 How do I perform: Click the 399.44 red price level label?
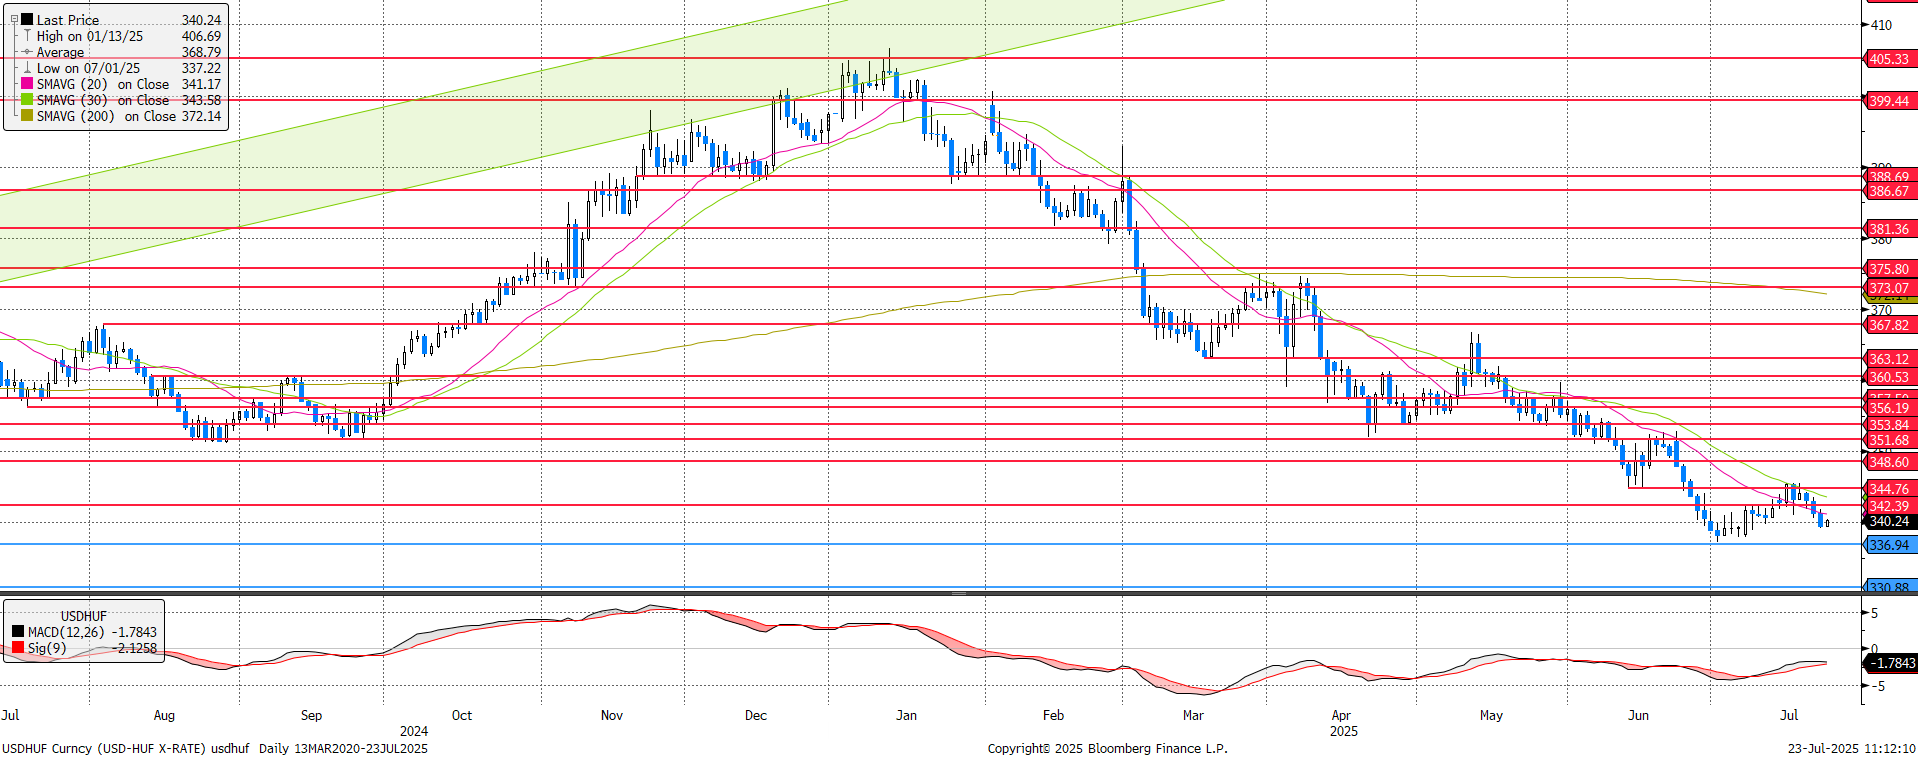click(x=1890, y=101)
